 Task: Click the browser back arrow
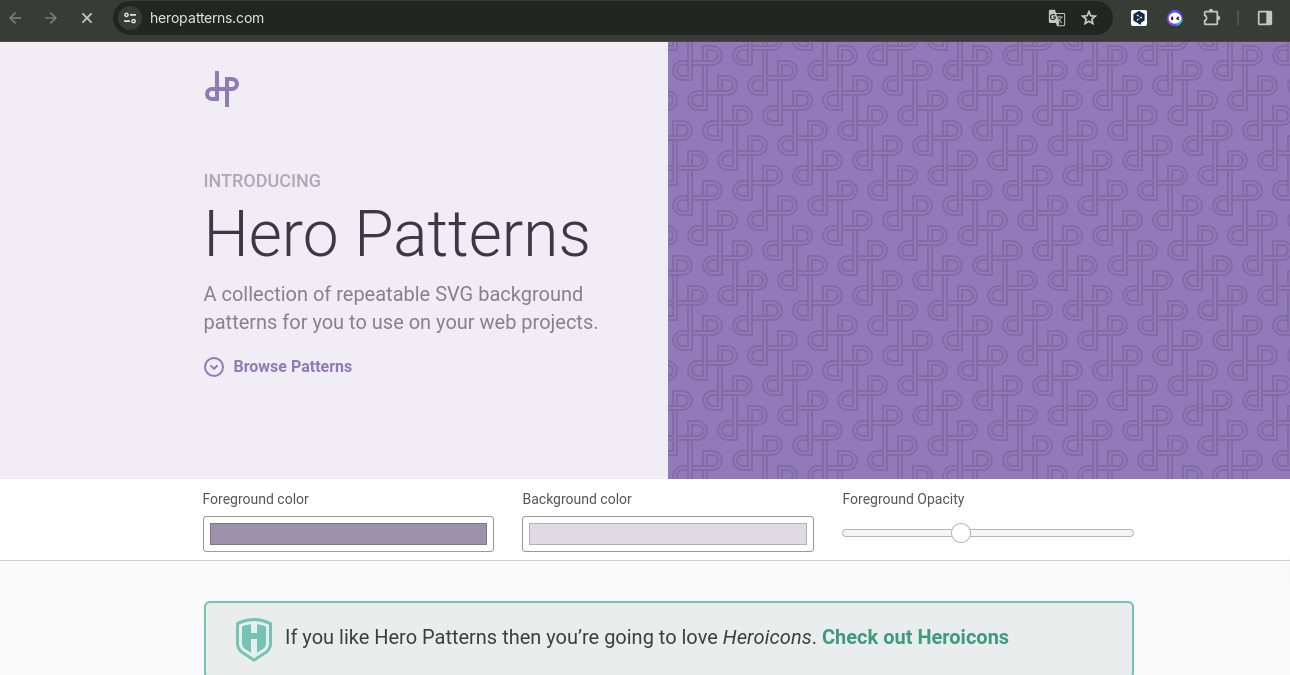pos(16,18)
